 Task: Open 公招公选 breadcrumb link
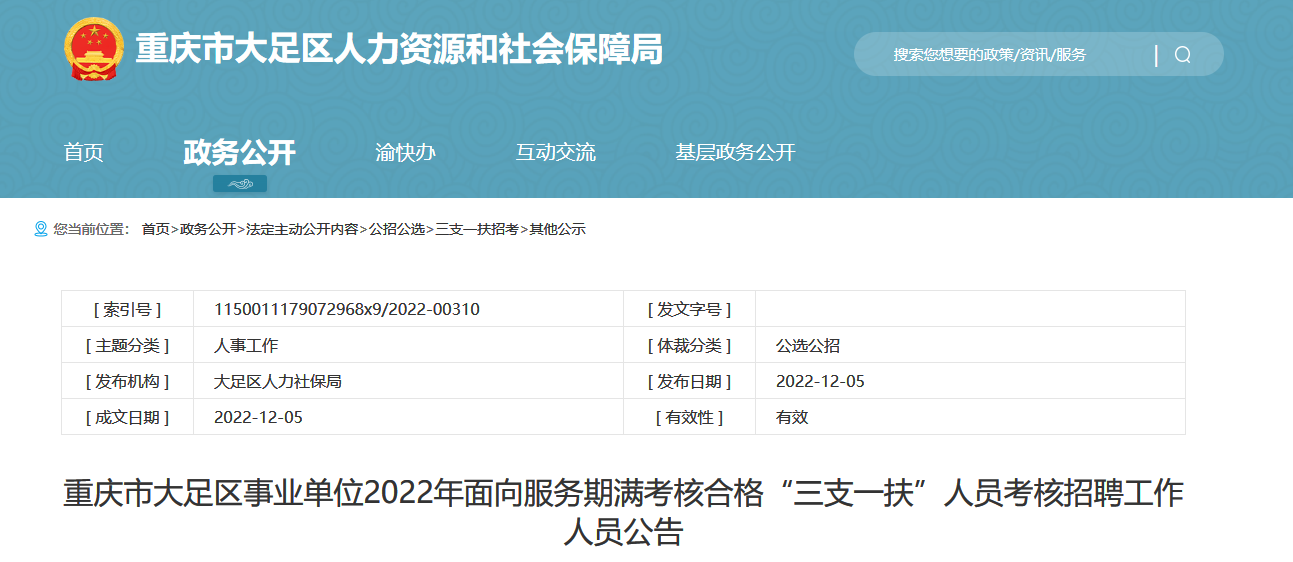click(x=397, y=229)
